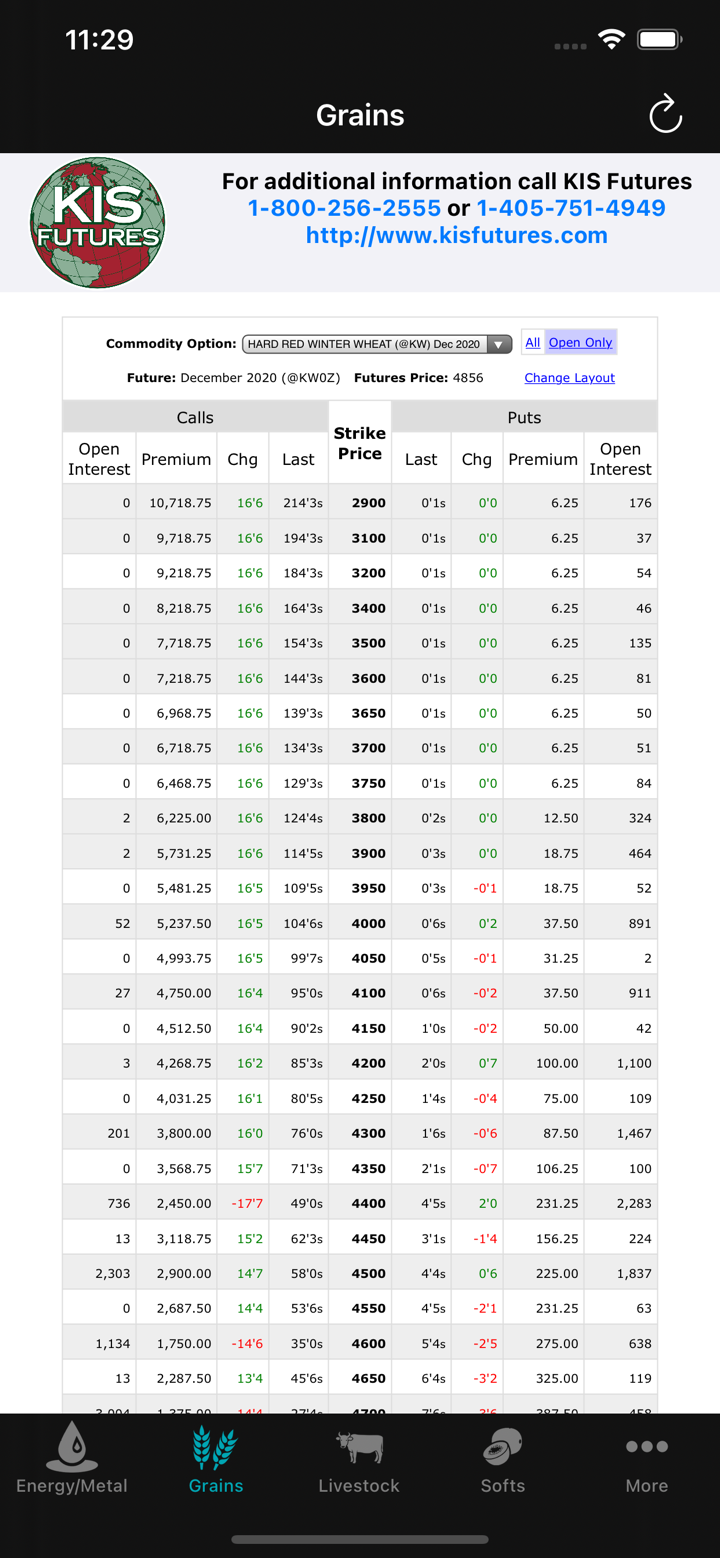This screenshot has width=720, height=1558.
Task: Open the Energy/Metal droplet tab icon
Action: tap(71, 1447)
